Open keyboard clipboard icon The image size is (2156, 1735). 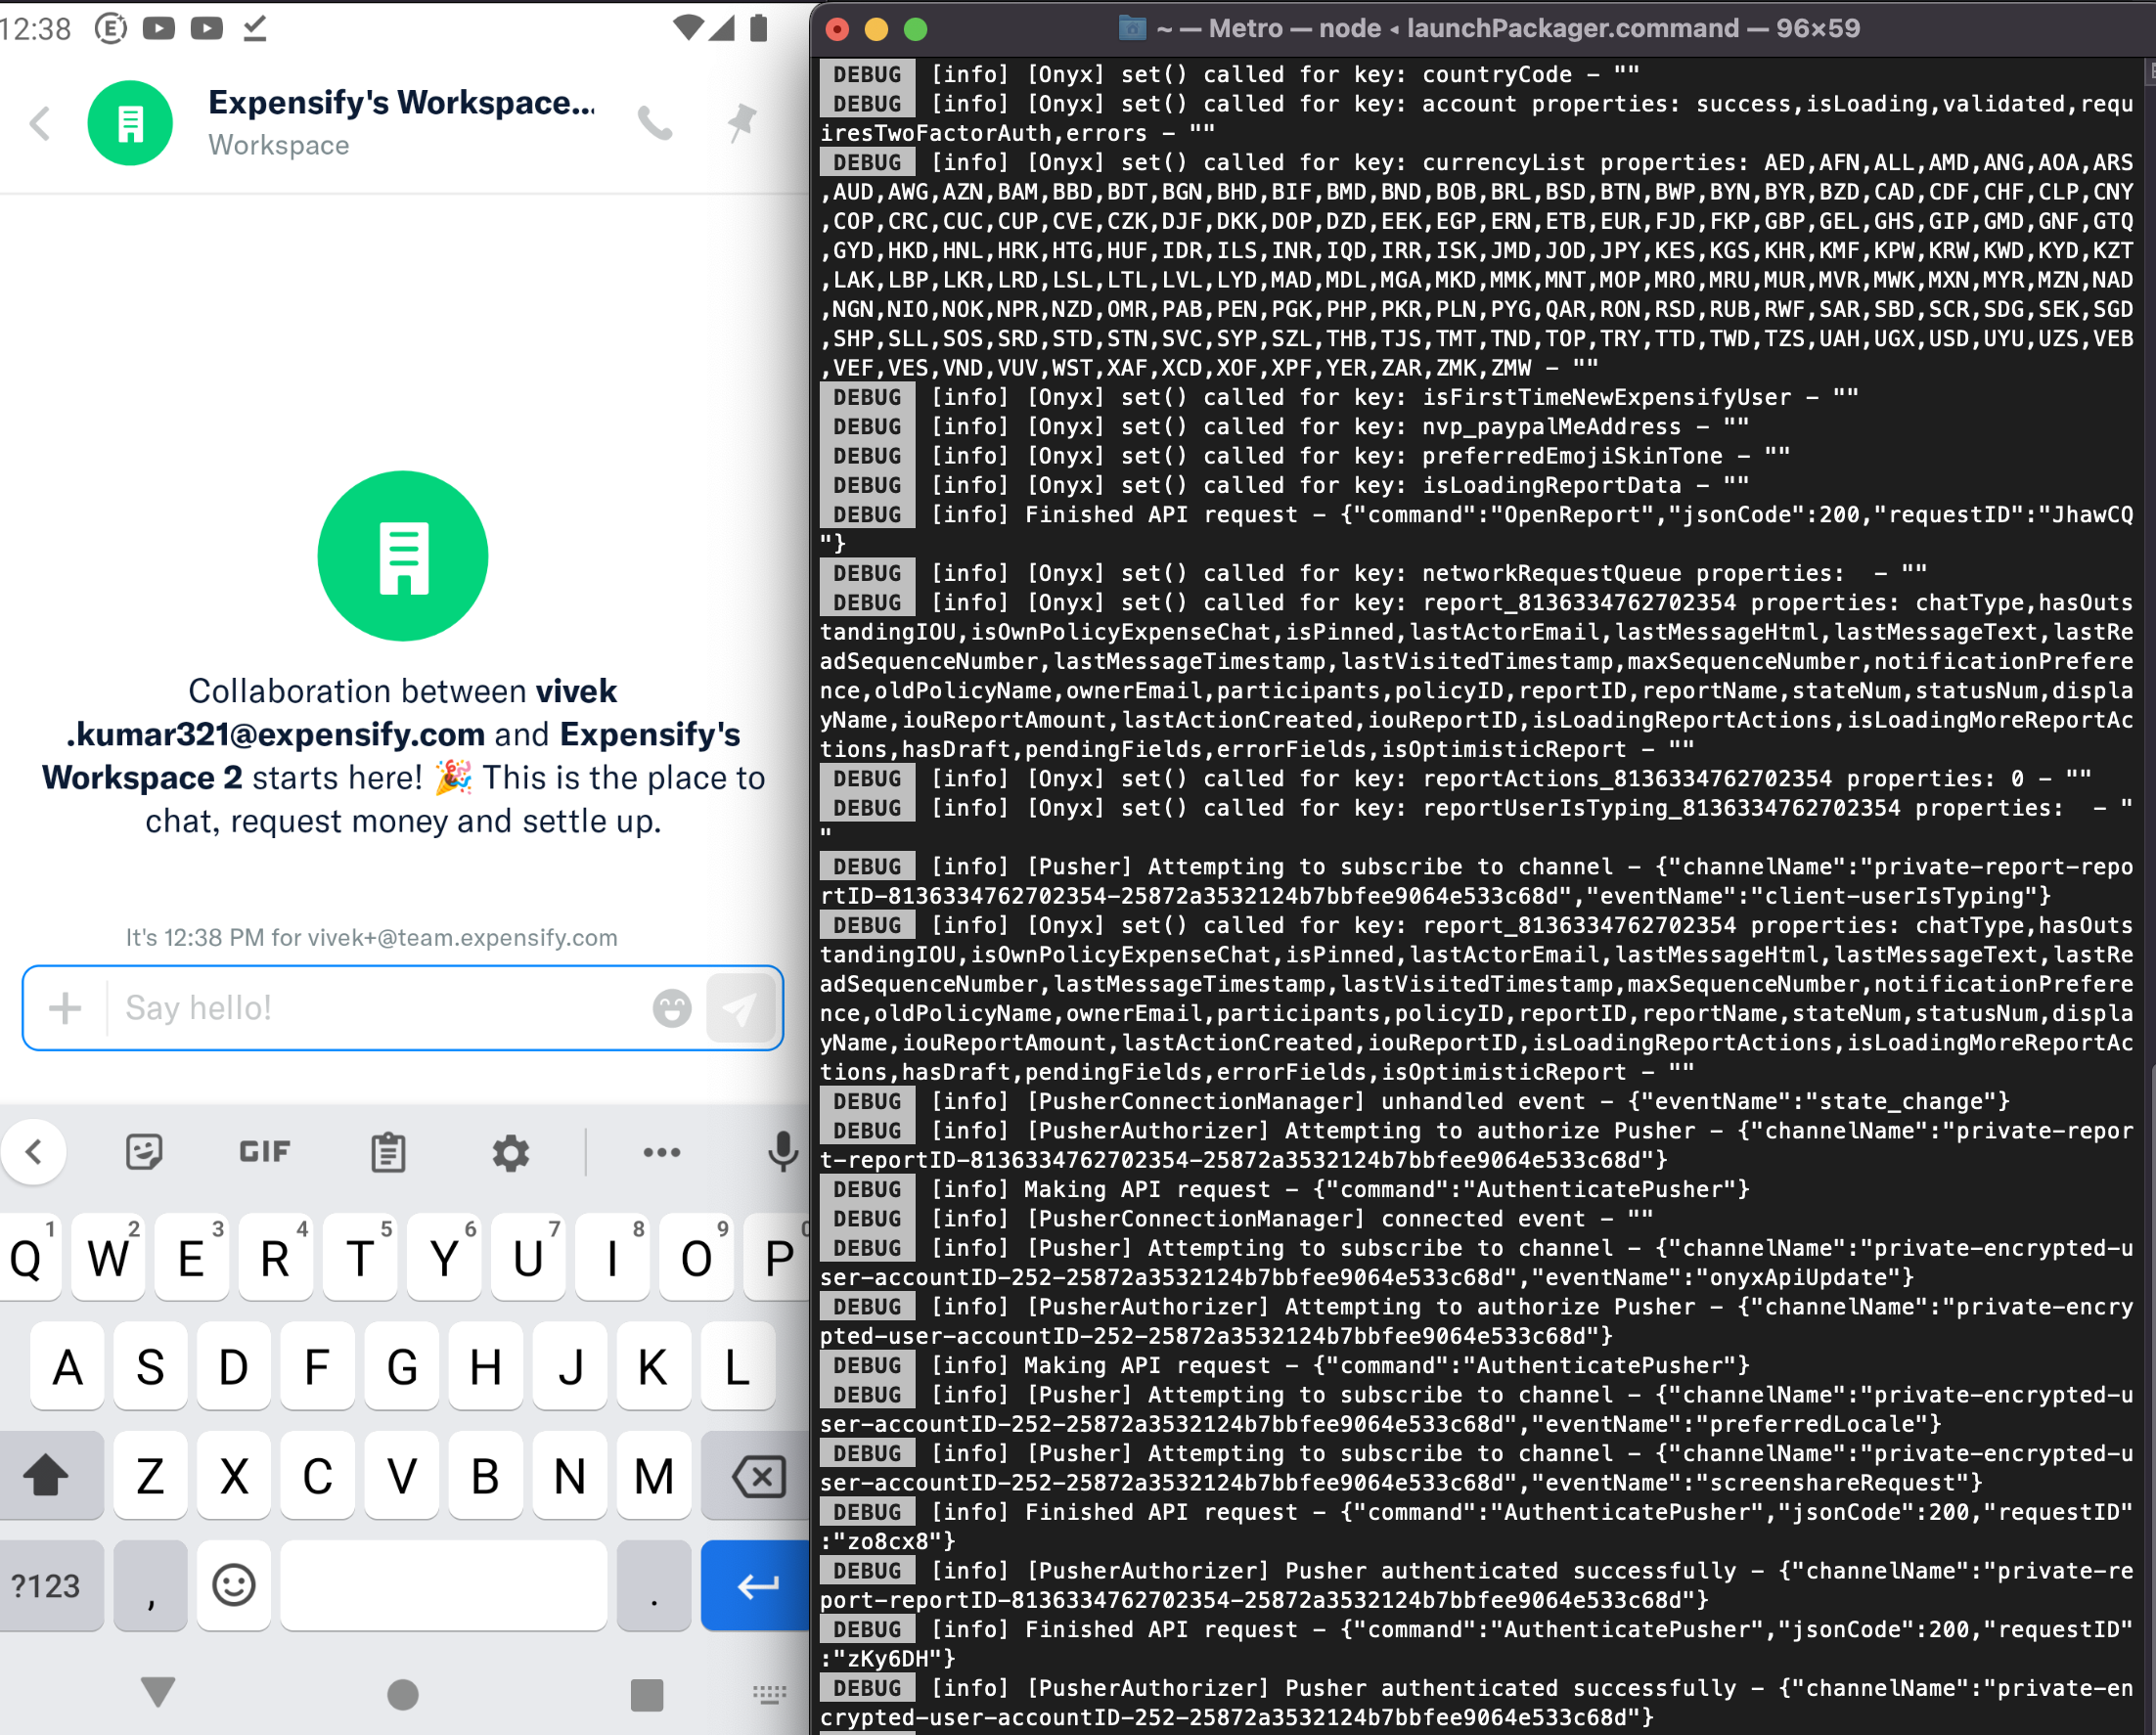[x=388, y=1152]
